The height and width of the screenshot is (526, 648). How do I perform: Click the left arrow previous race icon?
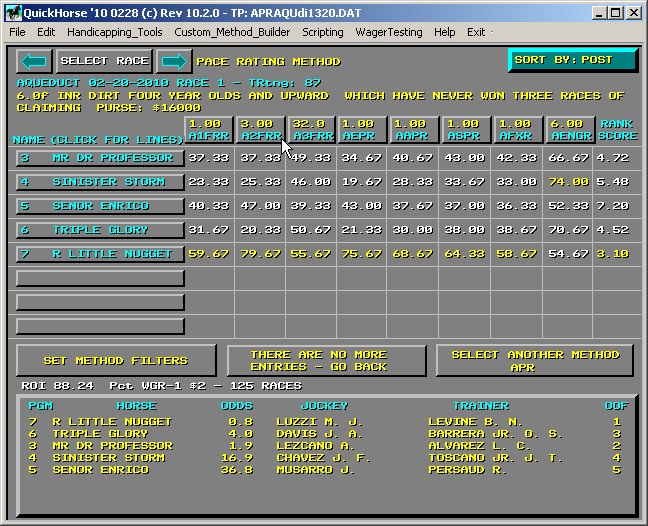tap(34, 61)
